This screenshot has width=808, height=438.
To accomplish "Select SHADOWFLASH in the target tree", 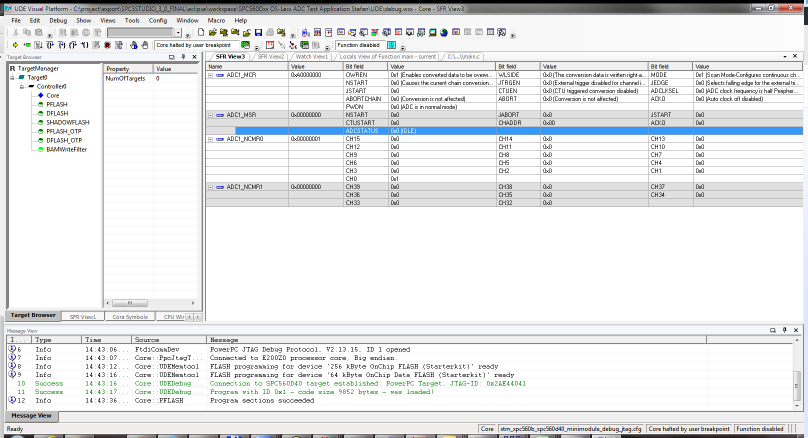I will coord(68,122).
